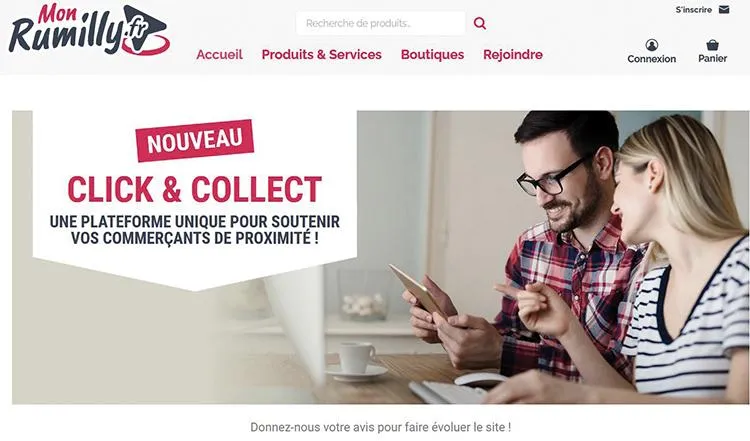Open the Rejoindre menu

coord(513,55)
